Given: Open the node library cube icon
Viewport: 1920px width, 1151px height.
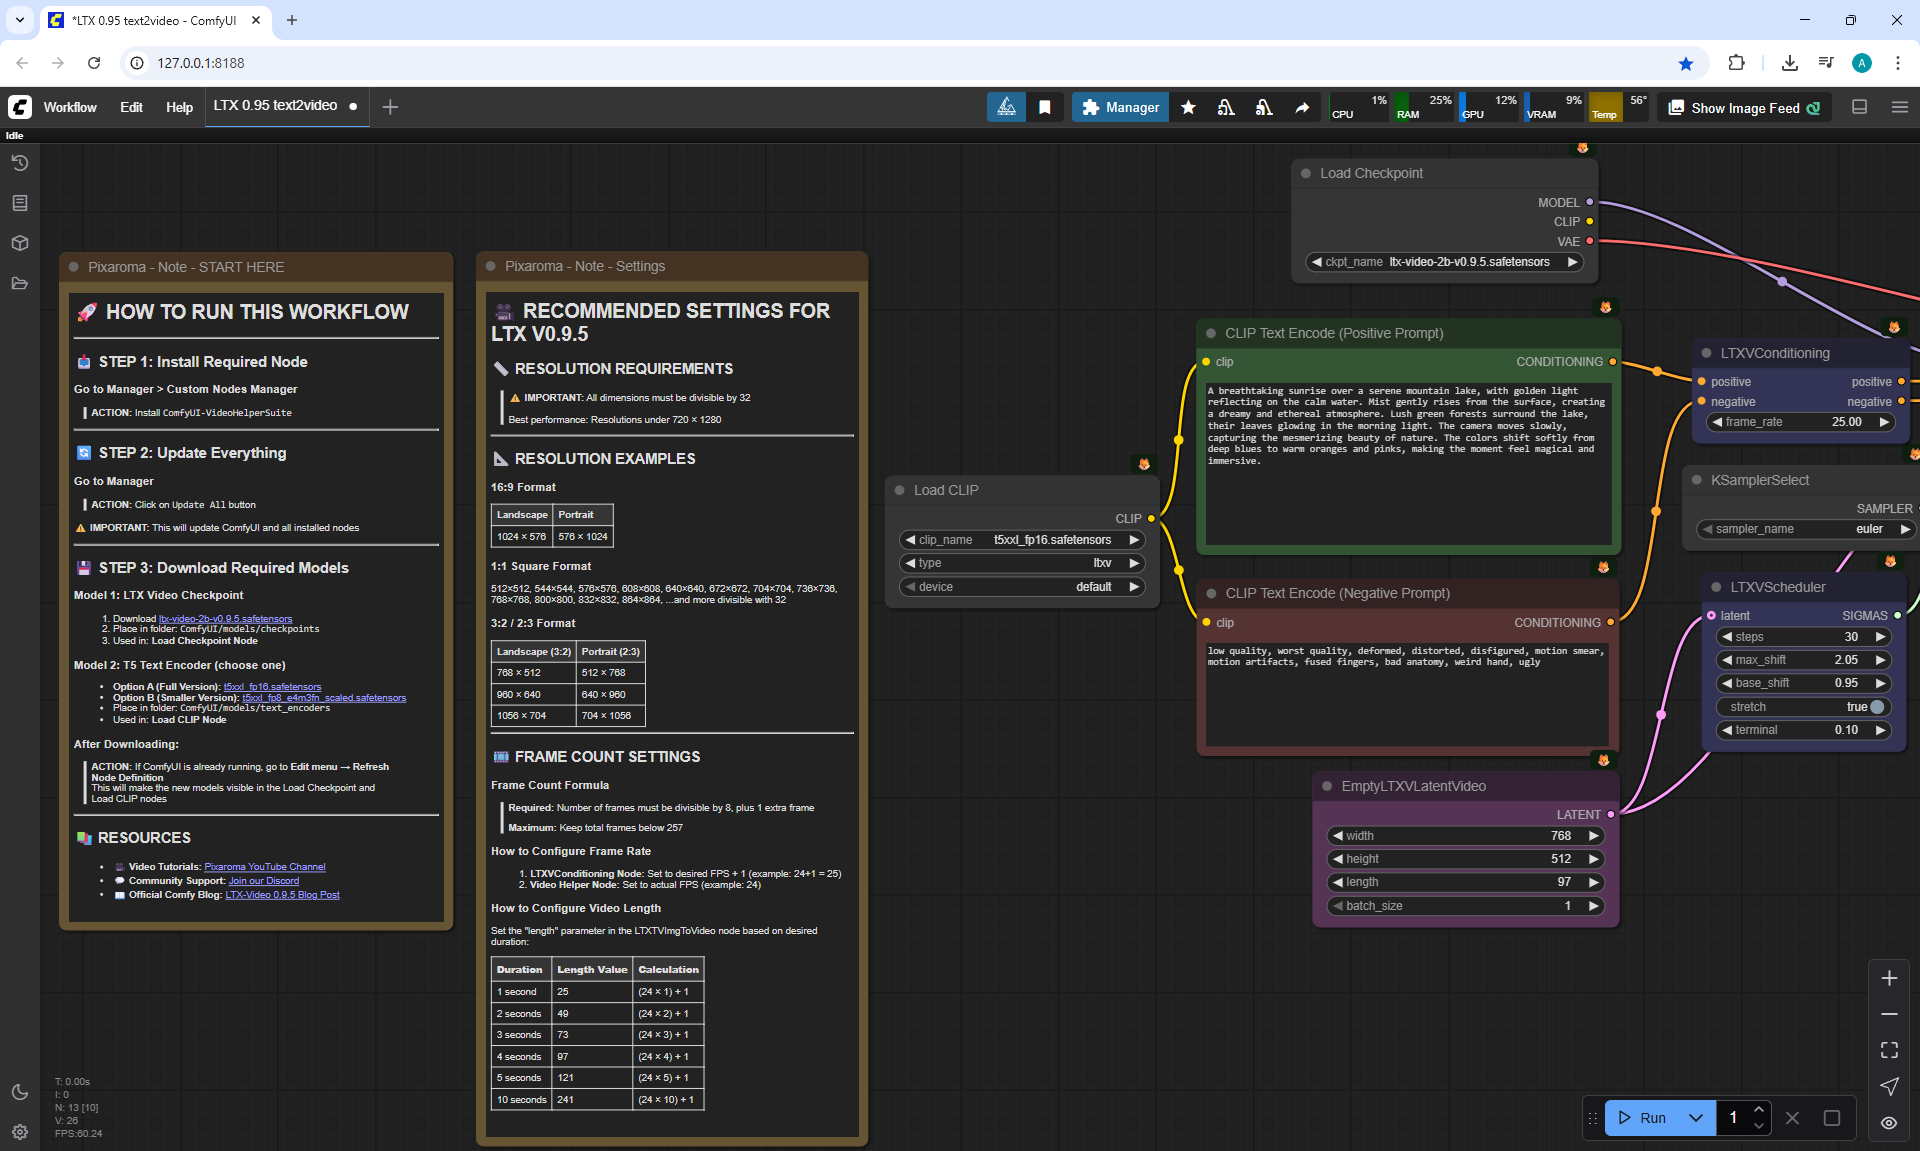Looking at the screenshot, I should click(x=20, y=243).
